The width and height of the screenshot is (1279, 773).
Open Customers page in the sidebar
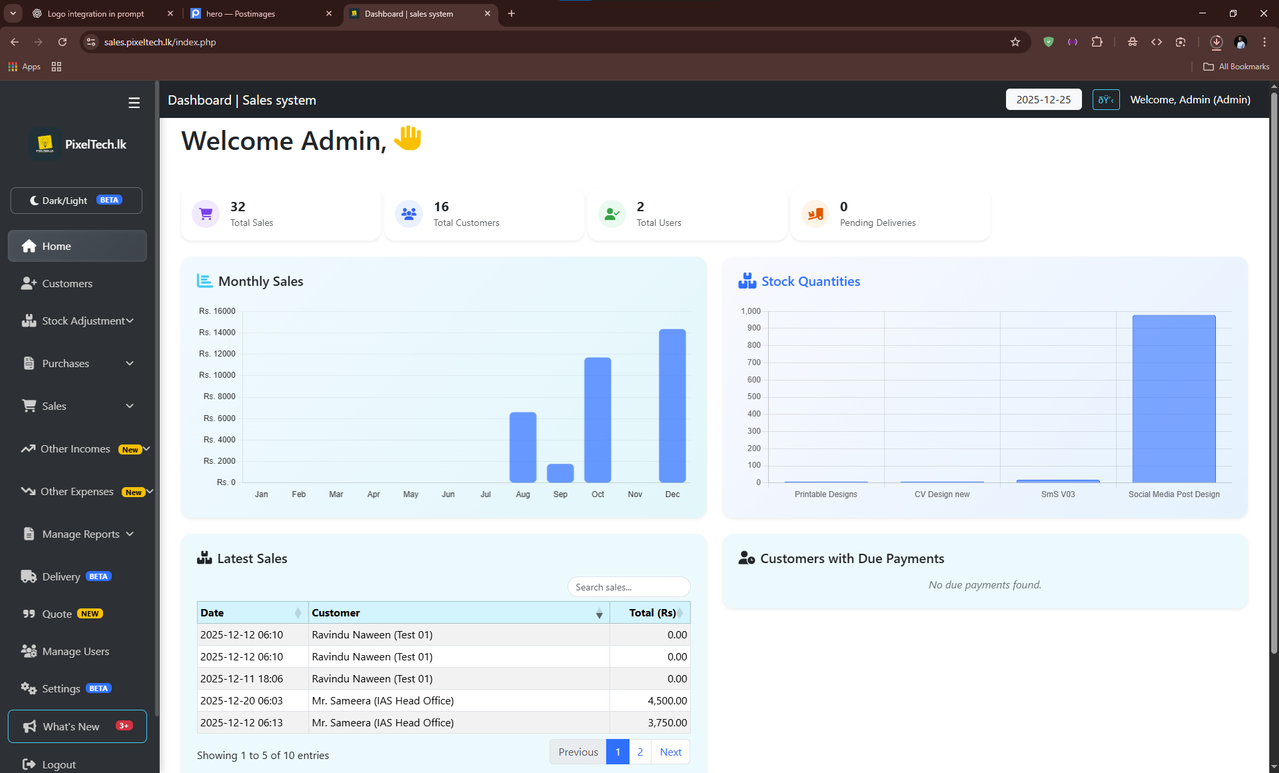[x=77, y=283]
